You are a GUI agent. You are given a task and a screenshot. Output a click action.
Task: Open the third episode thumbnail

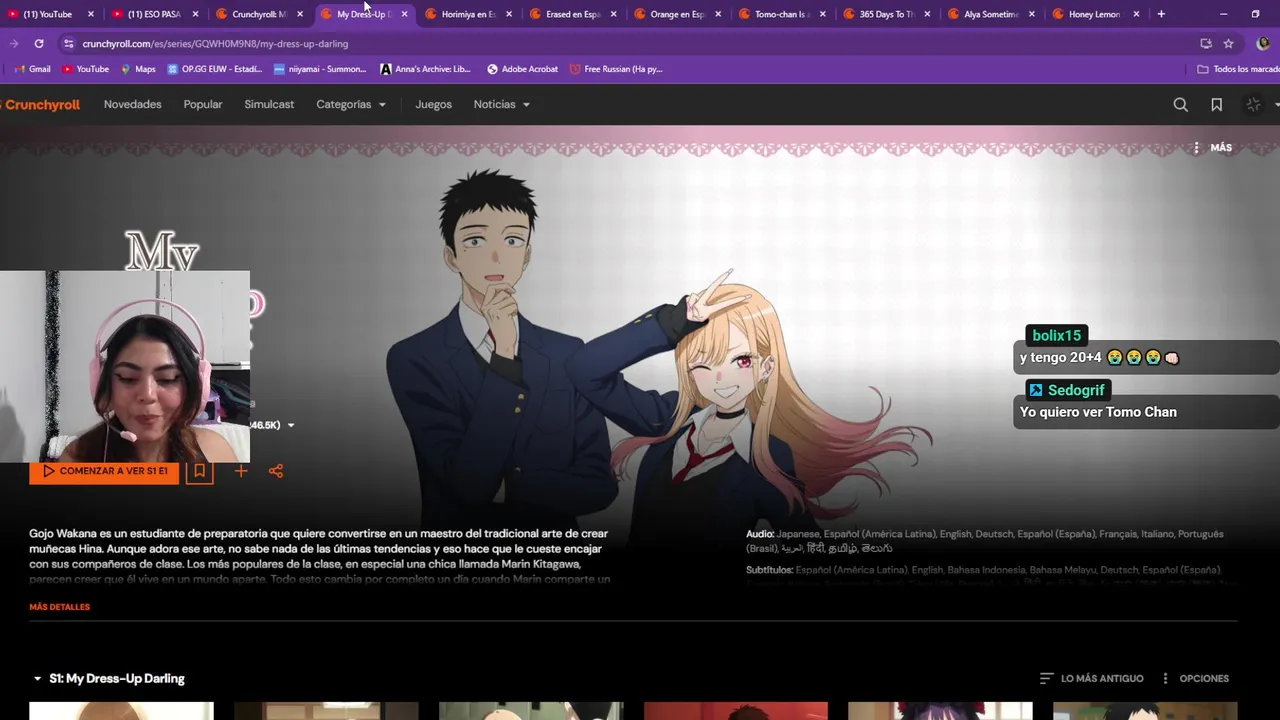click(x=531, y=711)
